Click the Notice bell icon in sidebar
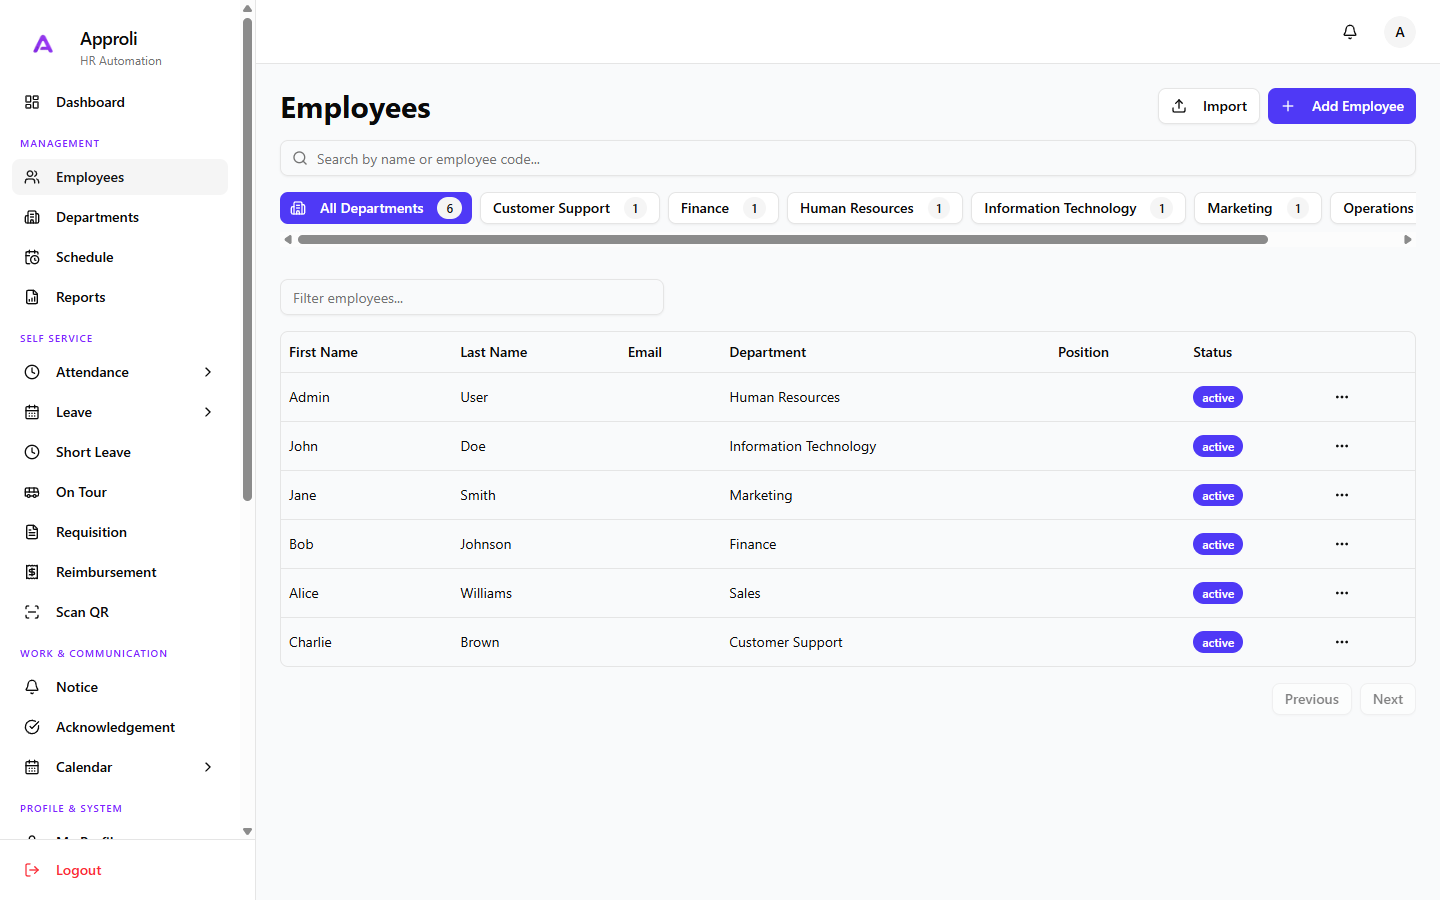This screenshot has width=1440, height=900. (x=32, y=687)
